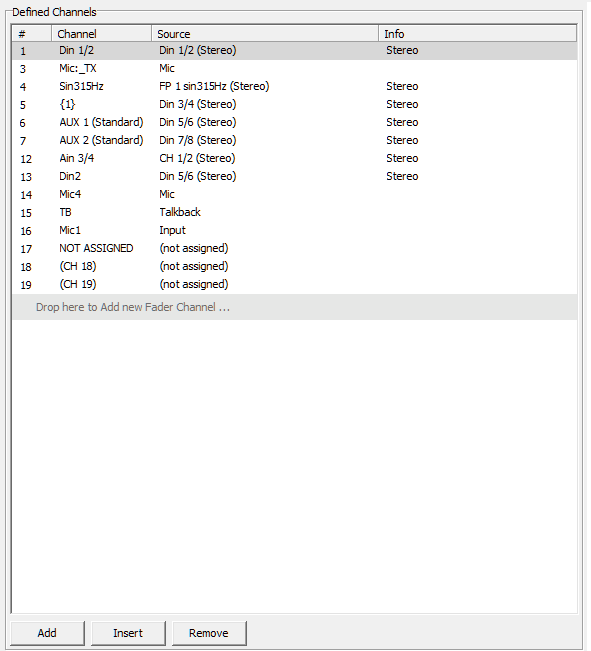Click the Add button

[47, 633]
